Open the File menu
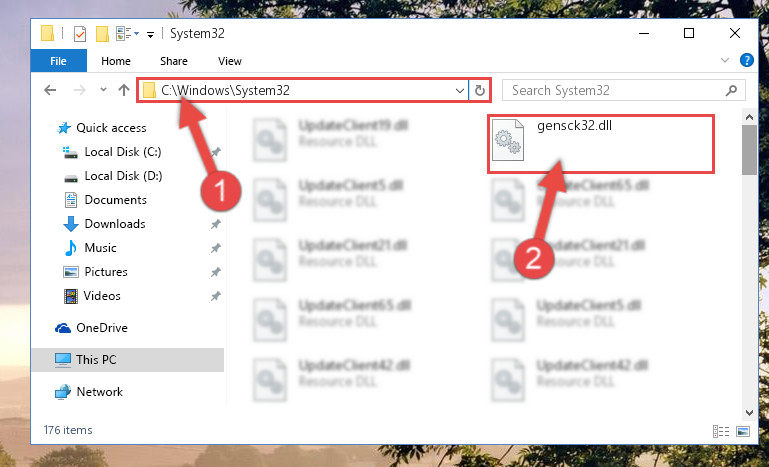 [58, 61]
